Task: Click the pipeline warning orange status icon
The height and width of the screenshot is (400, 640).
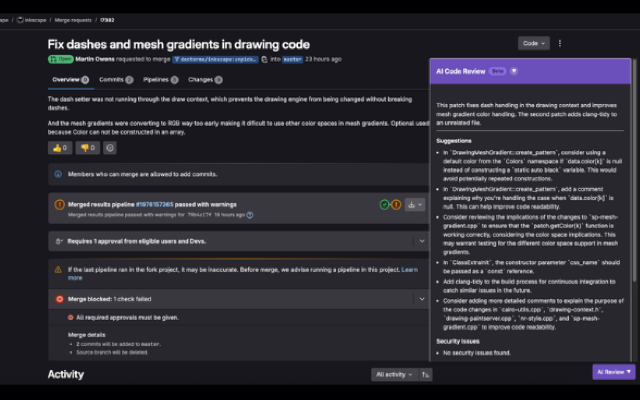Action: click(396, 205)
